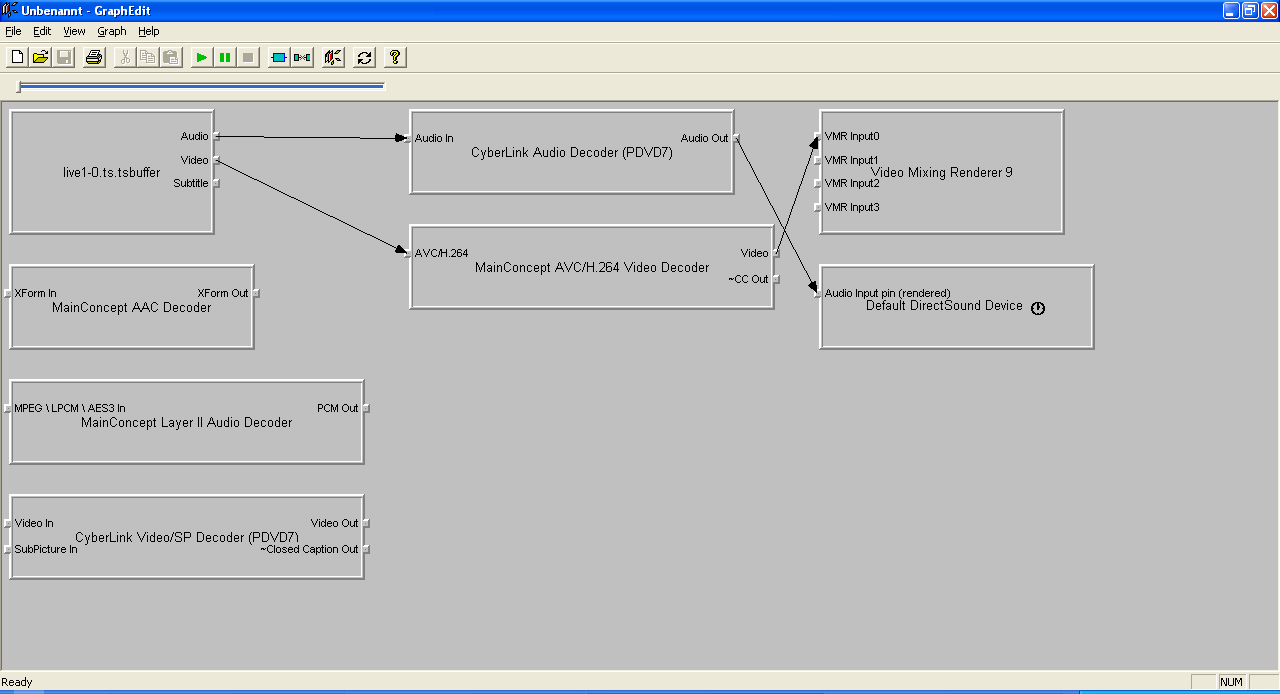This screenshot has width=1280, height=694.
Task: Click the Audio Input pin (rendered)
Action: coord(818,293)
